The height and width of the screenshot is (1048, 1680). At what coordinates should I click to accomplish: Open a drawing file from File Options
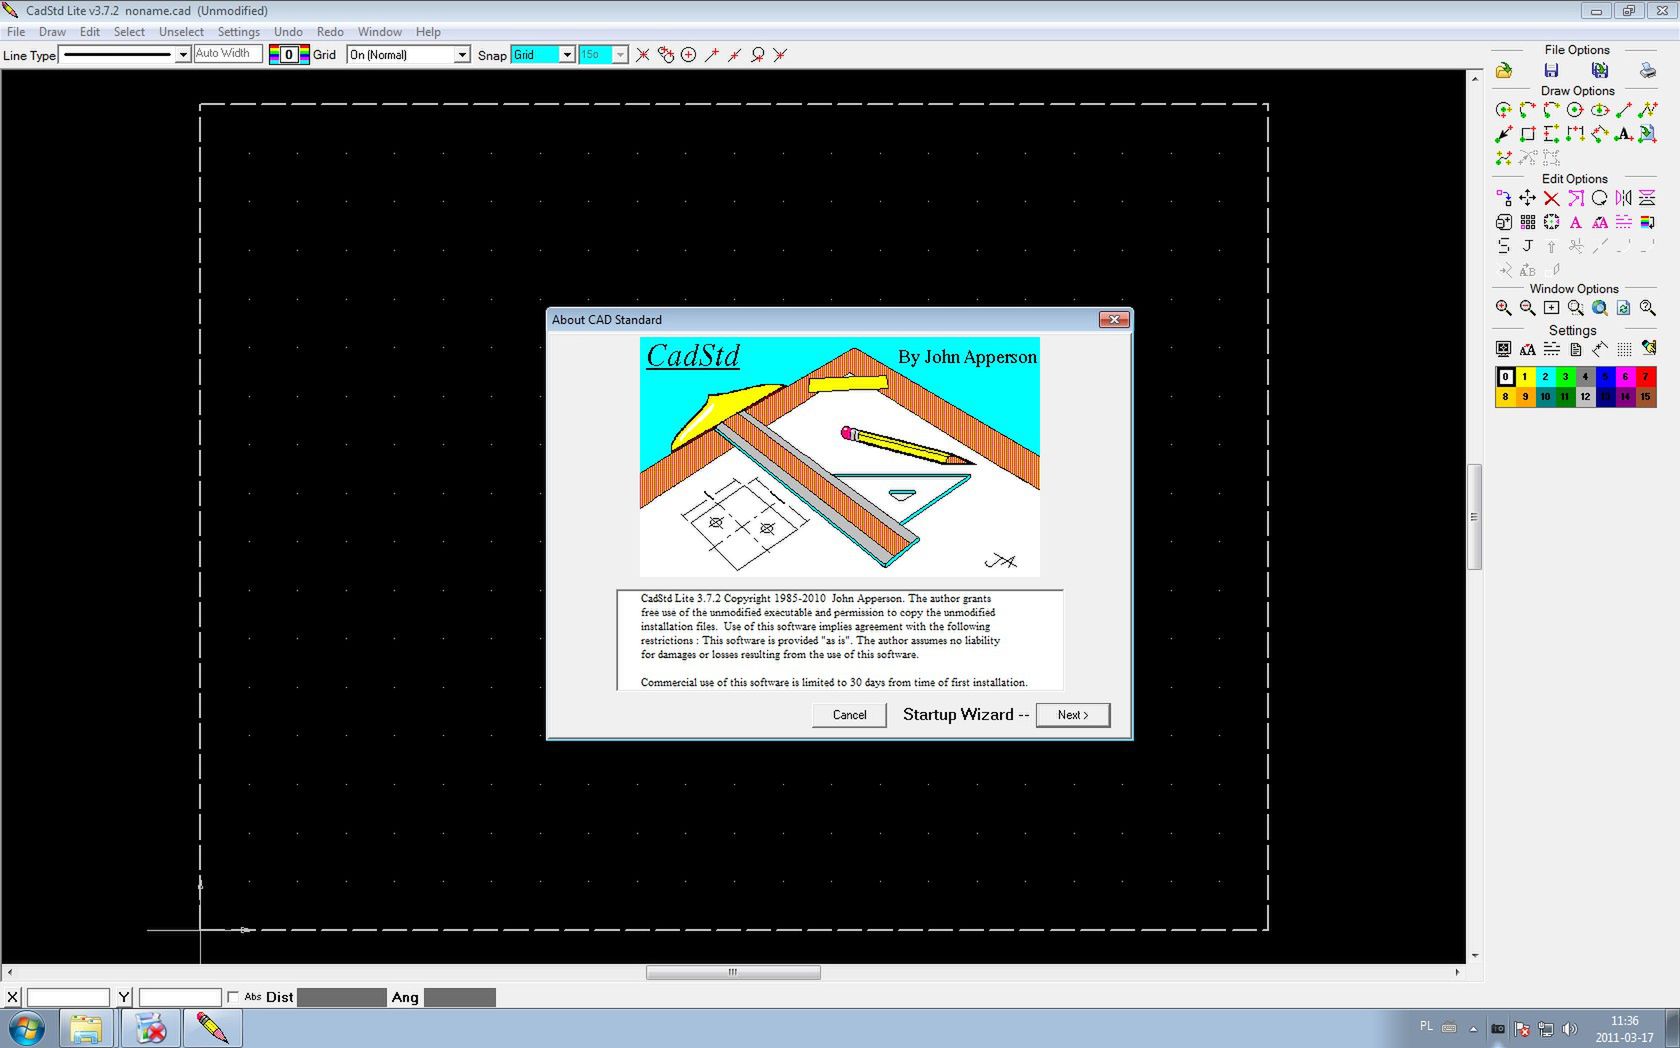pyautogui.click(x=1503, y=70)
